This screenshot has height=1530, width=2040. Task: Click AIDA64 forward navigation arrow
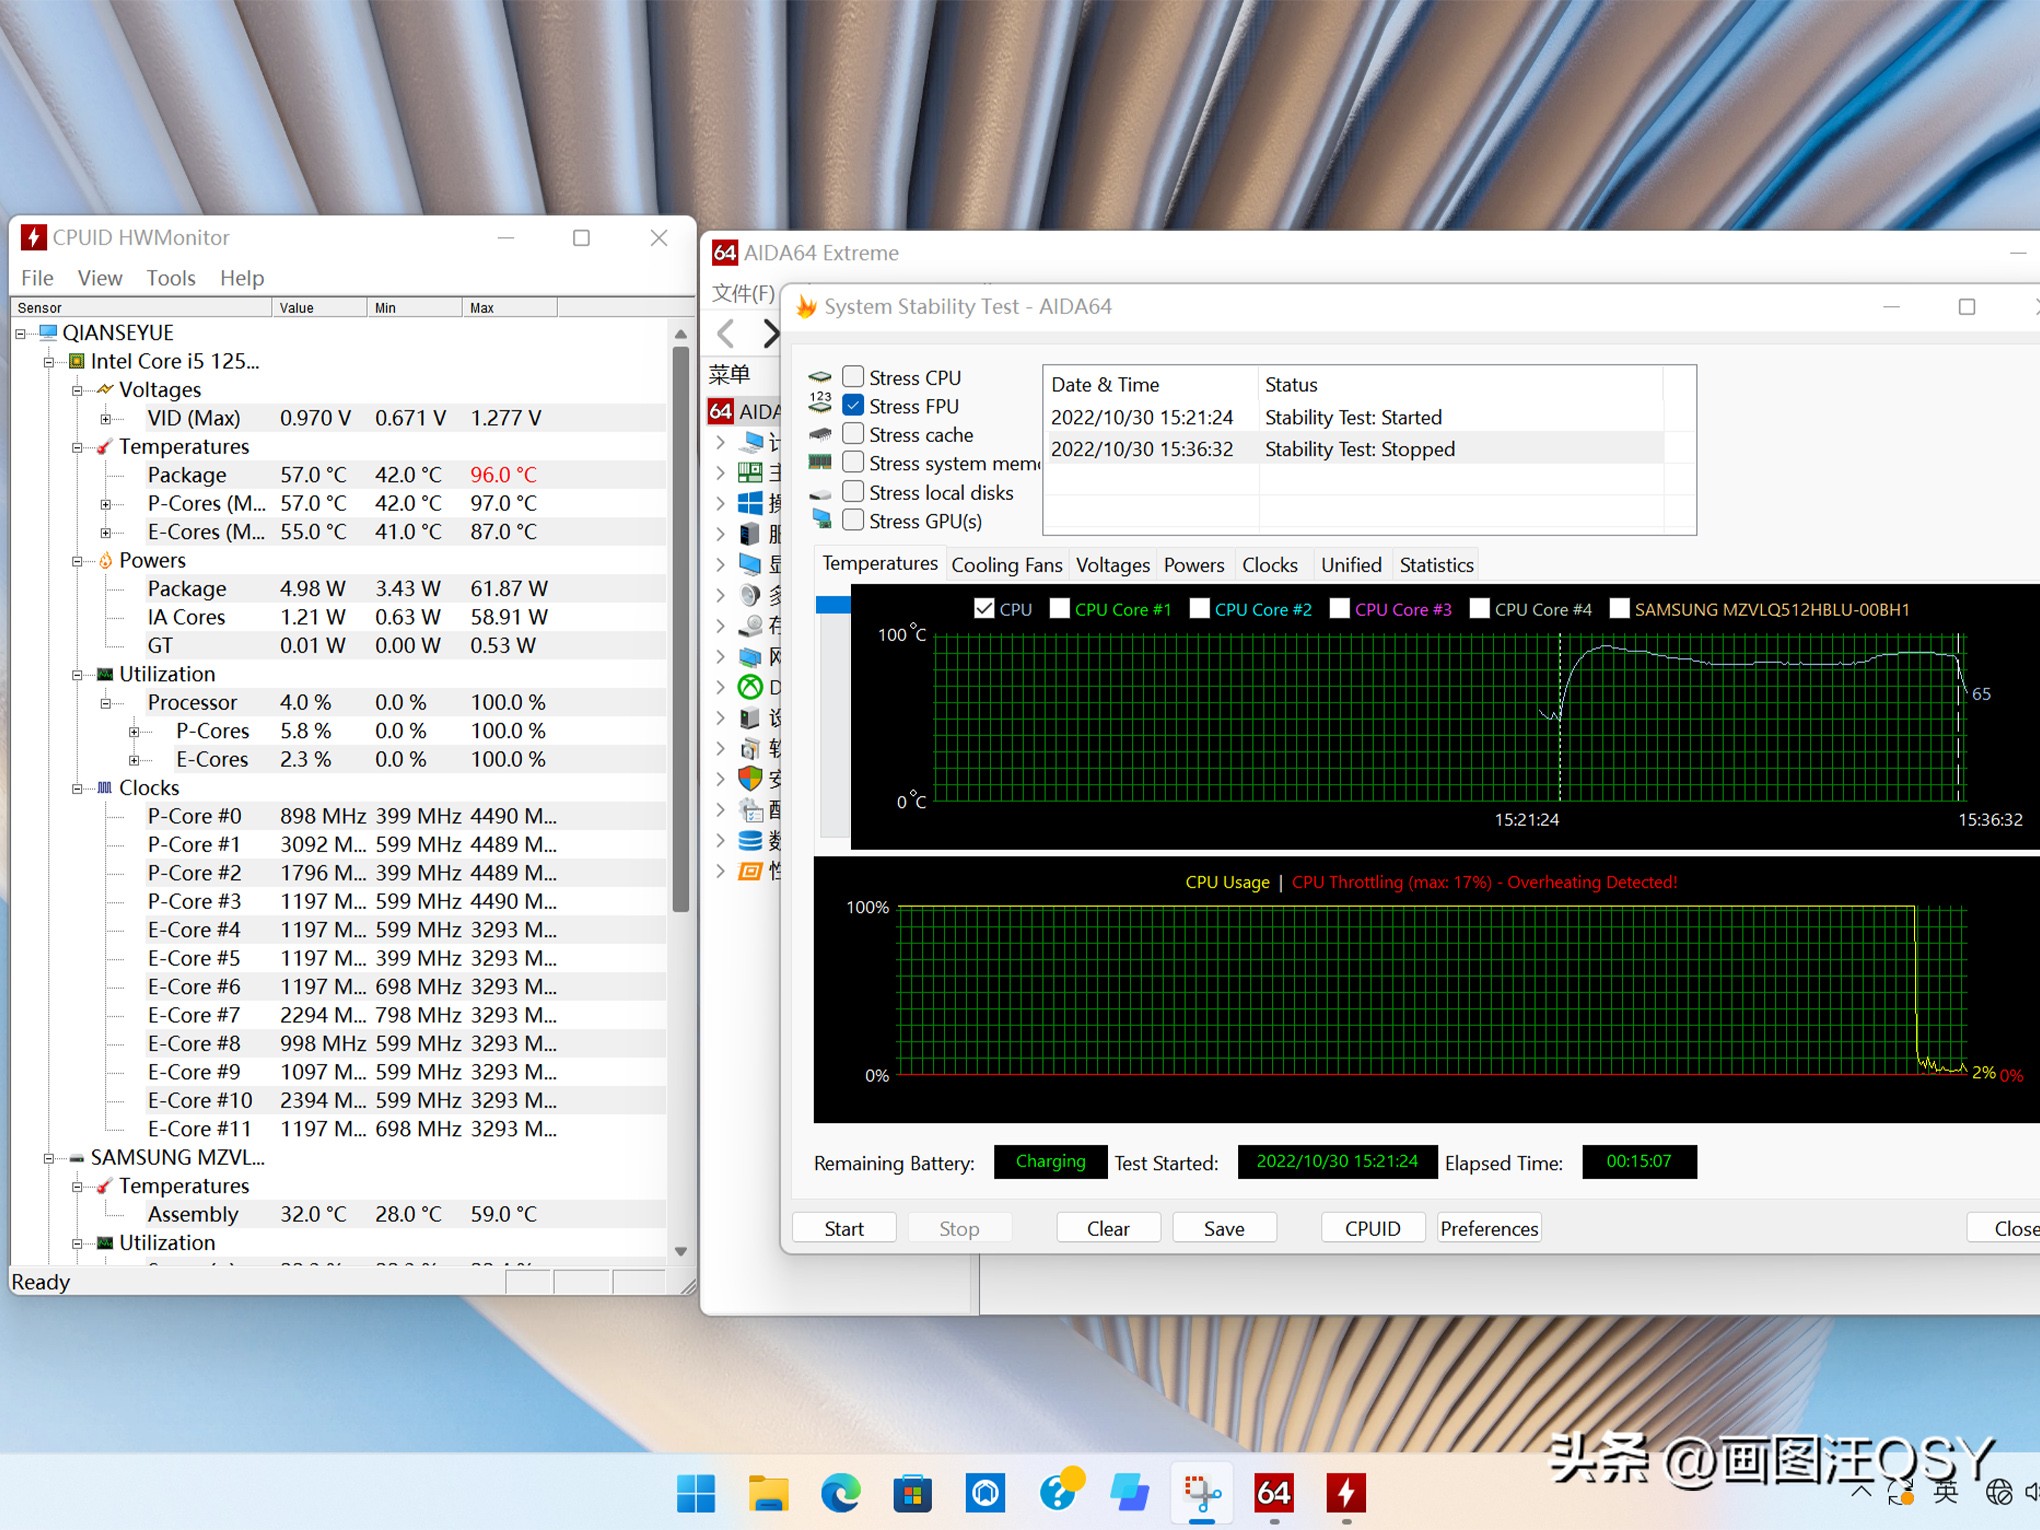tap(769, 333)
